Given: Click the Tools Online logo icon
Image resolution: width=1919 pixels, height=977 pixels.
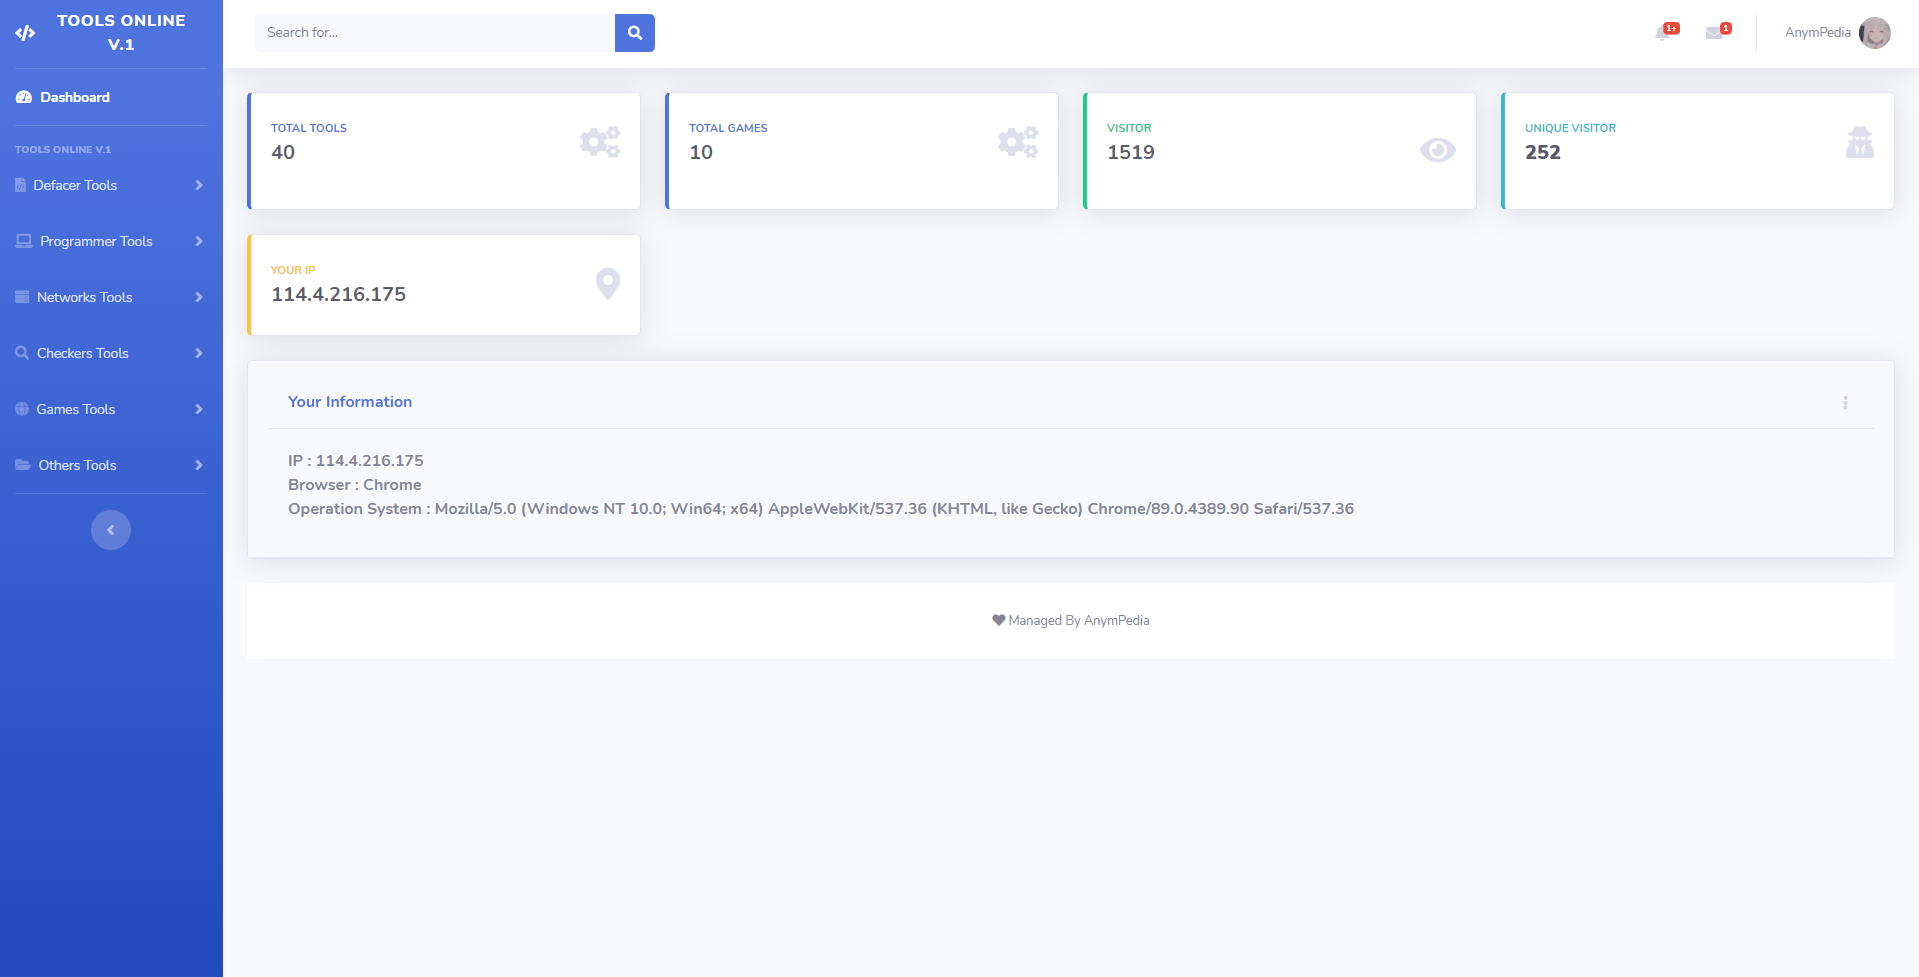Looking at the screenshot, I should pos(26,32).
